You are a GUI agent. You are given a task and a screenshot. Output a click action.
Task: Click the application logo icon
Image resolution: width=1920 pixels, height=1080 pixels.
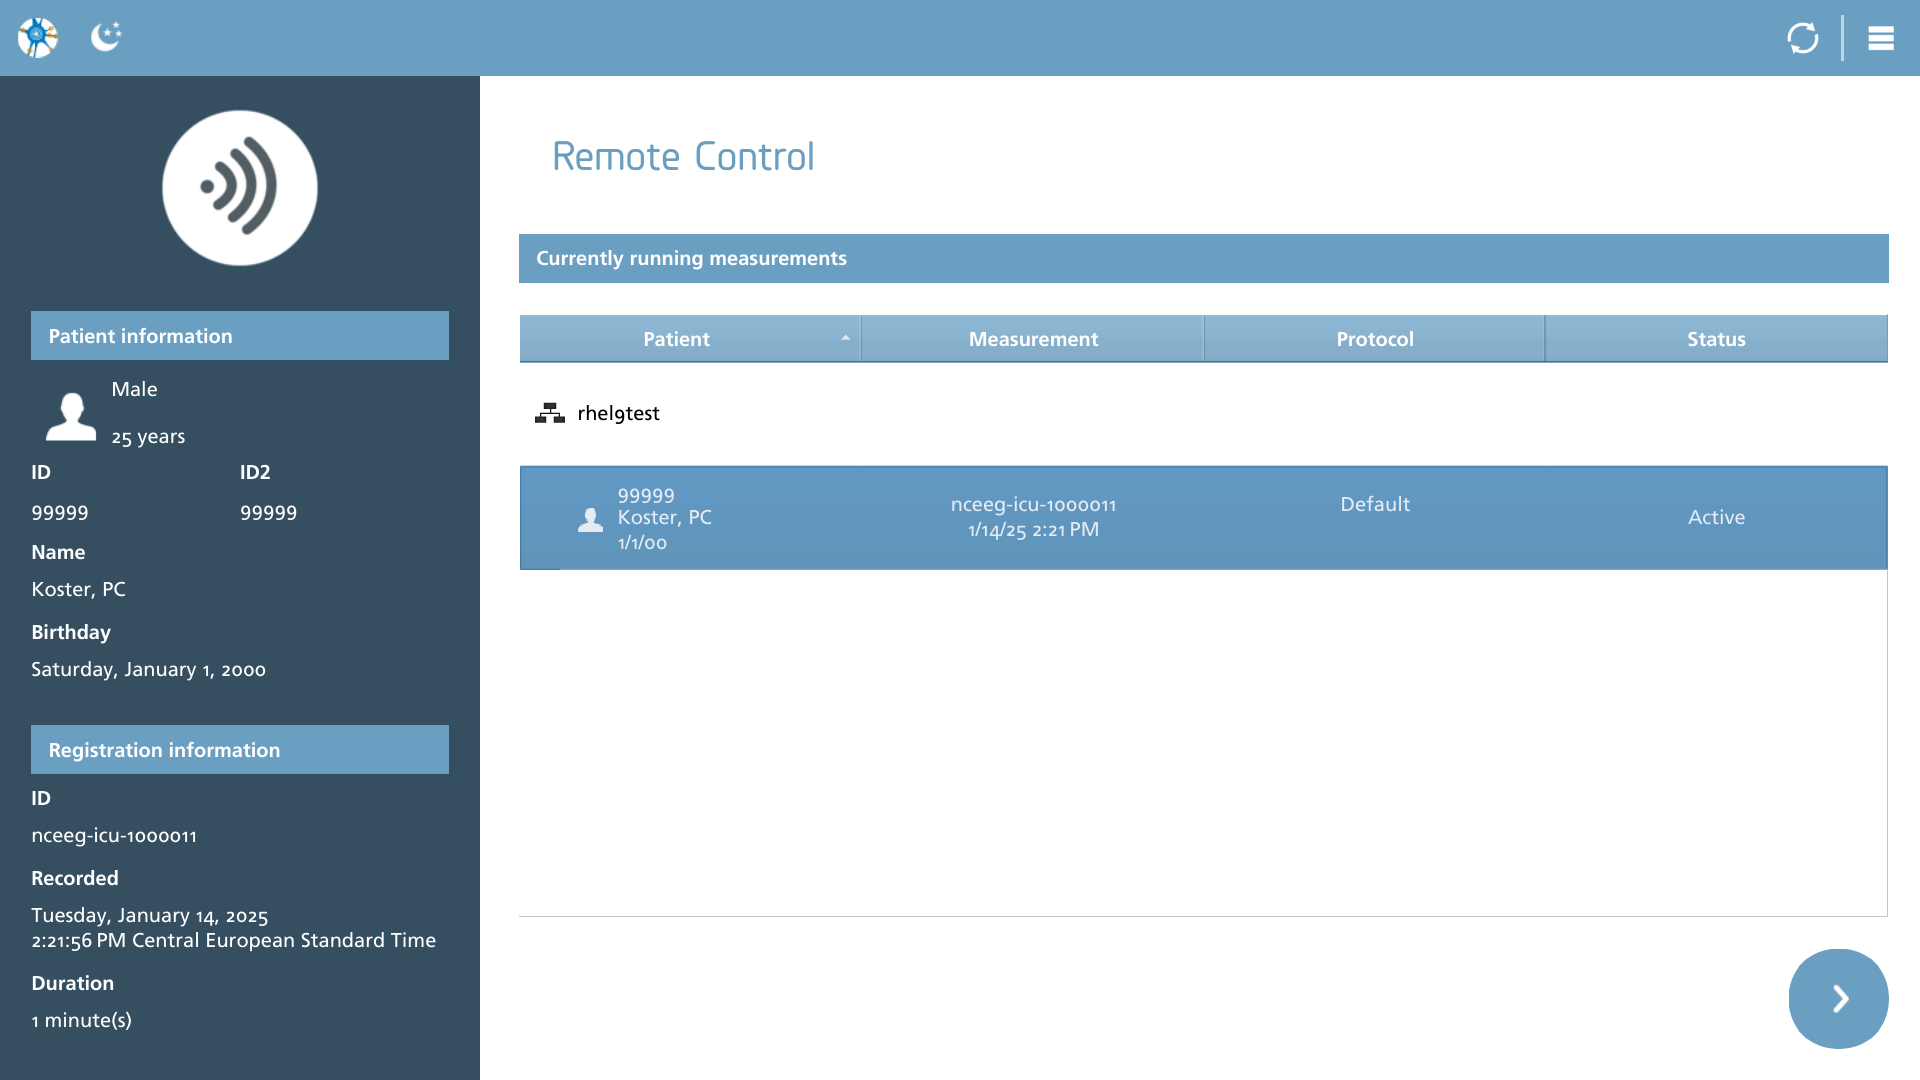[38, 38]
